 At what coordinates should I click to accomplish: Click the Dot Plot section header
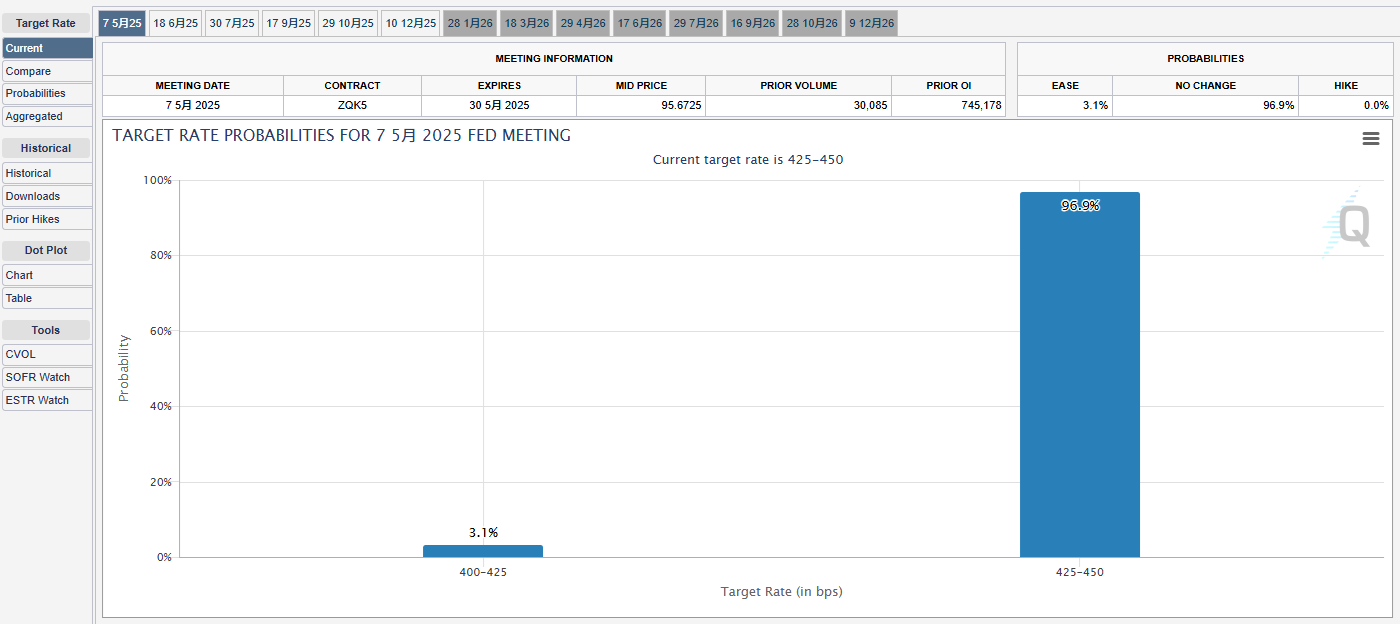(x=46, y=250)
